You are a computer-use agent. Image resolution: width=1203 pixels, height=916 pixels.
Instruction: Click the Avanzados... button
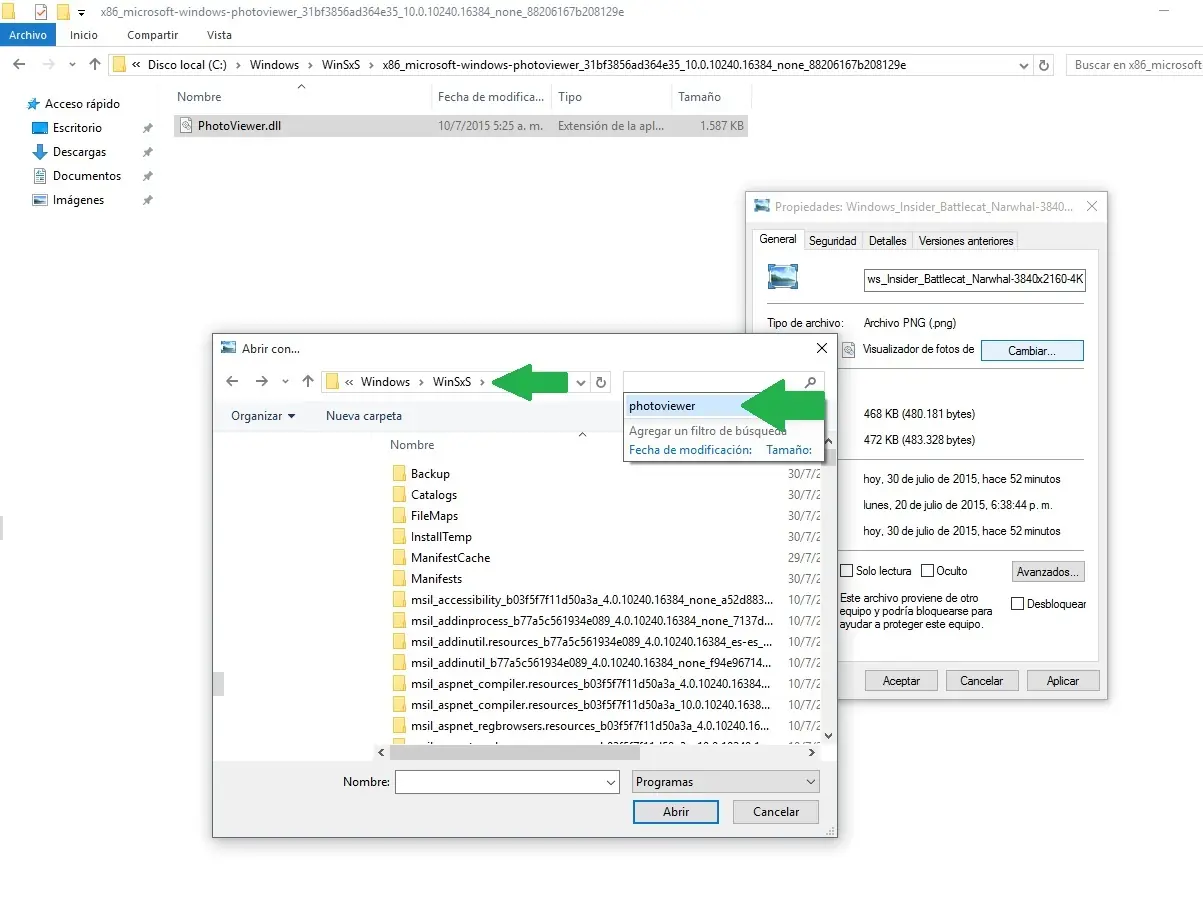(x=1047, y=572)
